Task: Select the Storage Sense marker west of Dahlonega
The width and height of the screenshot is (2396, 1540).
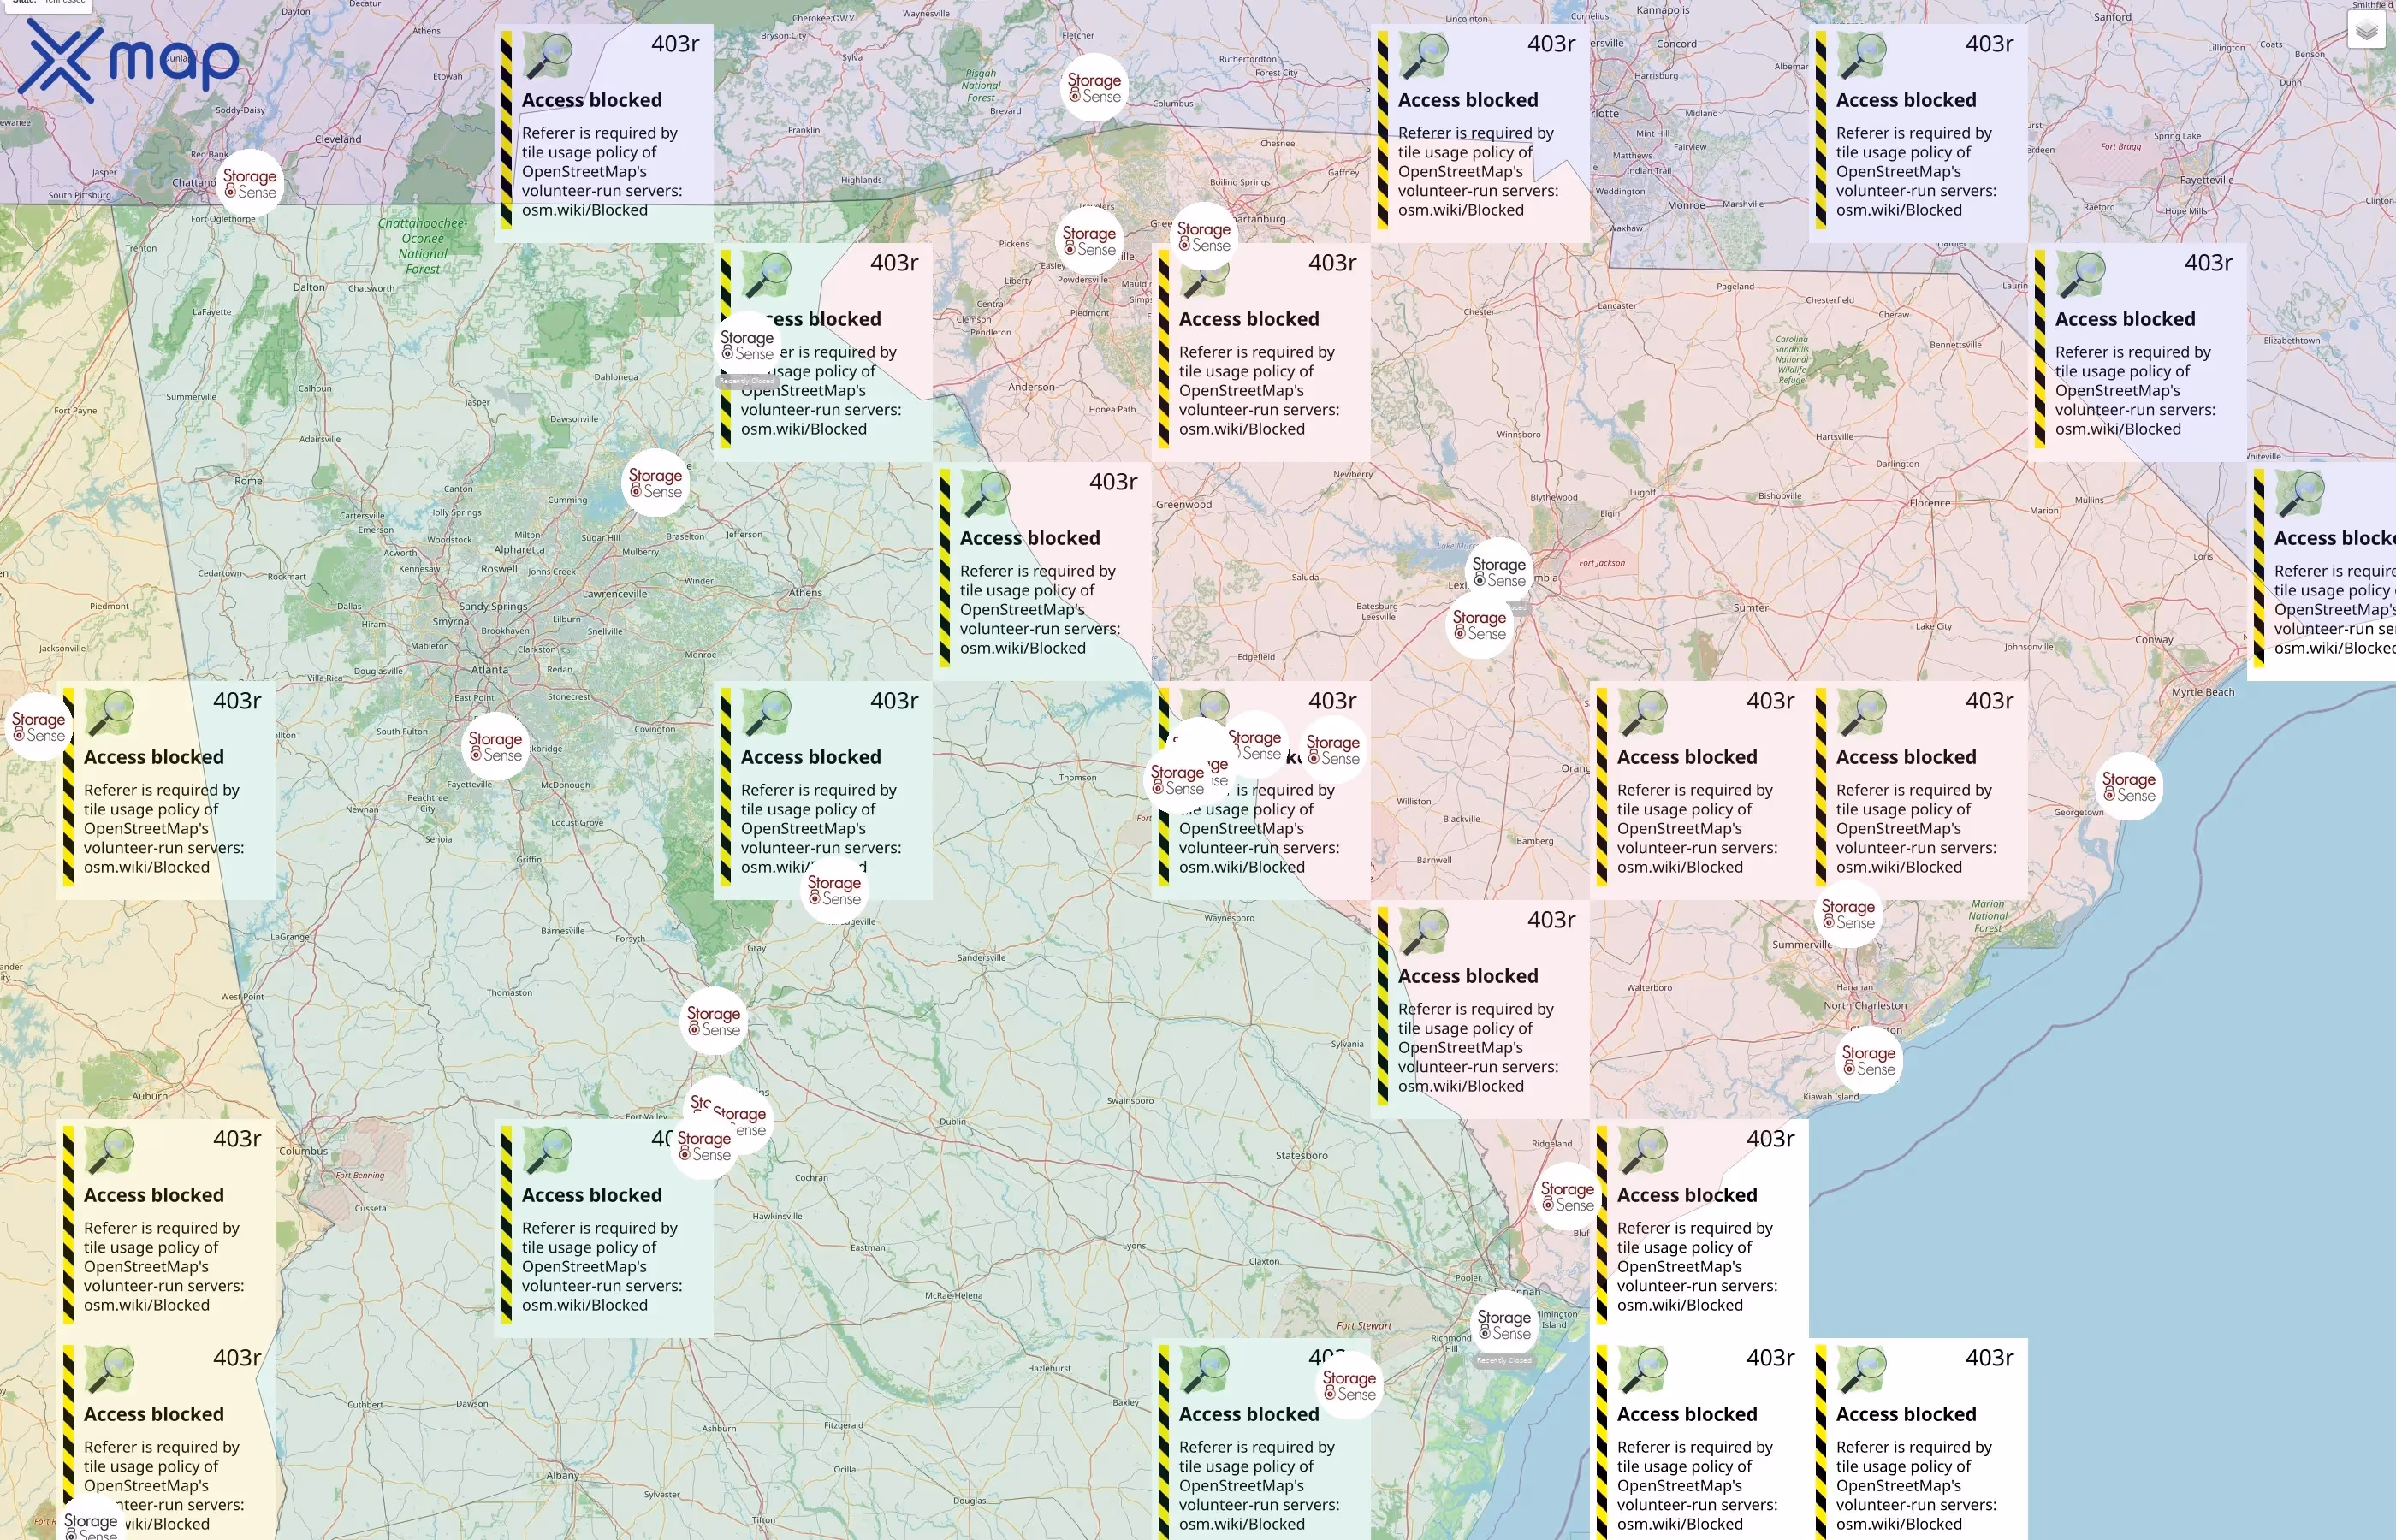Action: [747, 346]
